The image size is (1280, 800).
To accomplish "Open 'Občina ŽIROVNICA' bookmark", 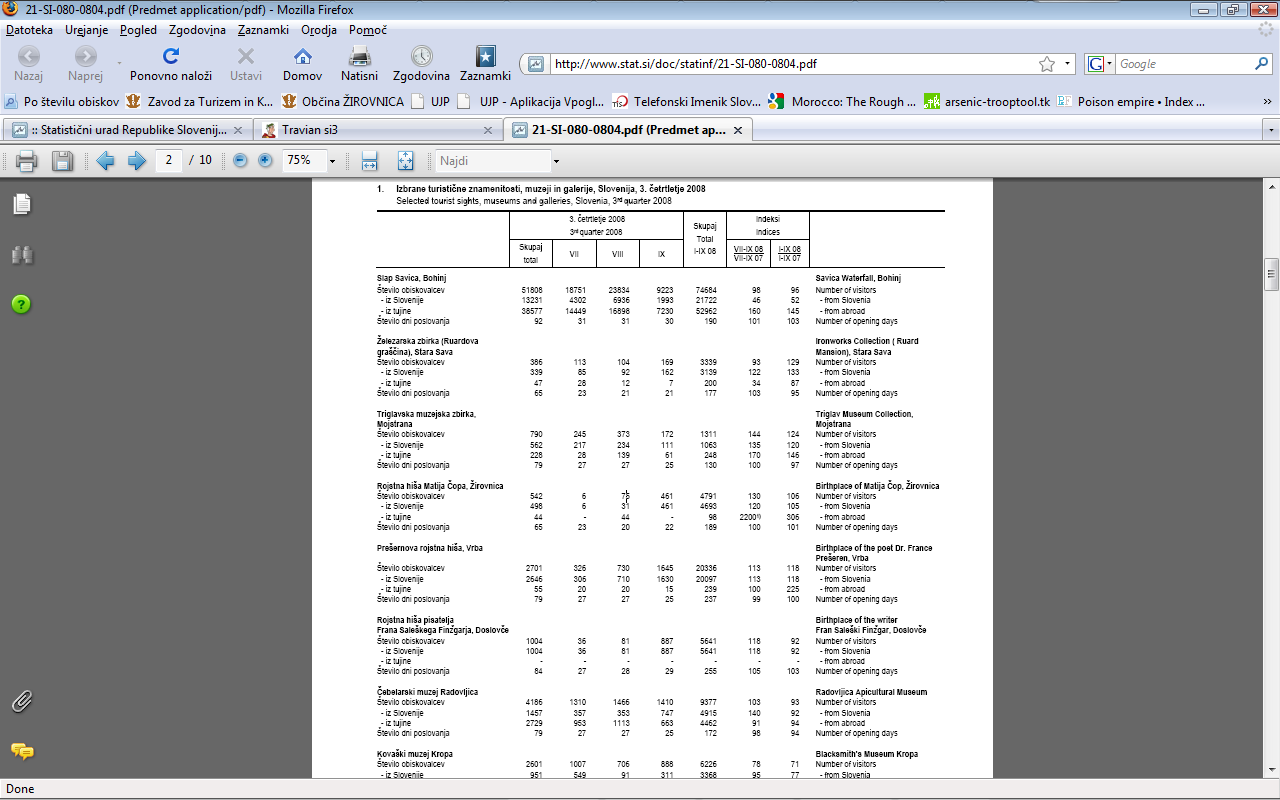I will point(342,101).
